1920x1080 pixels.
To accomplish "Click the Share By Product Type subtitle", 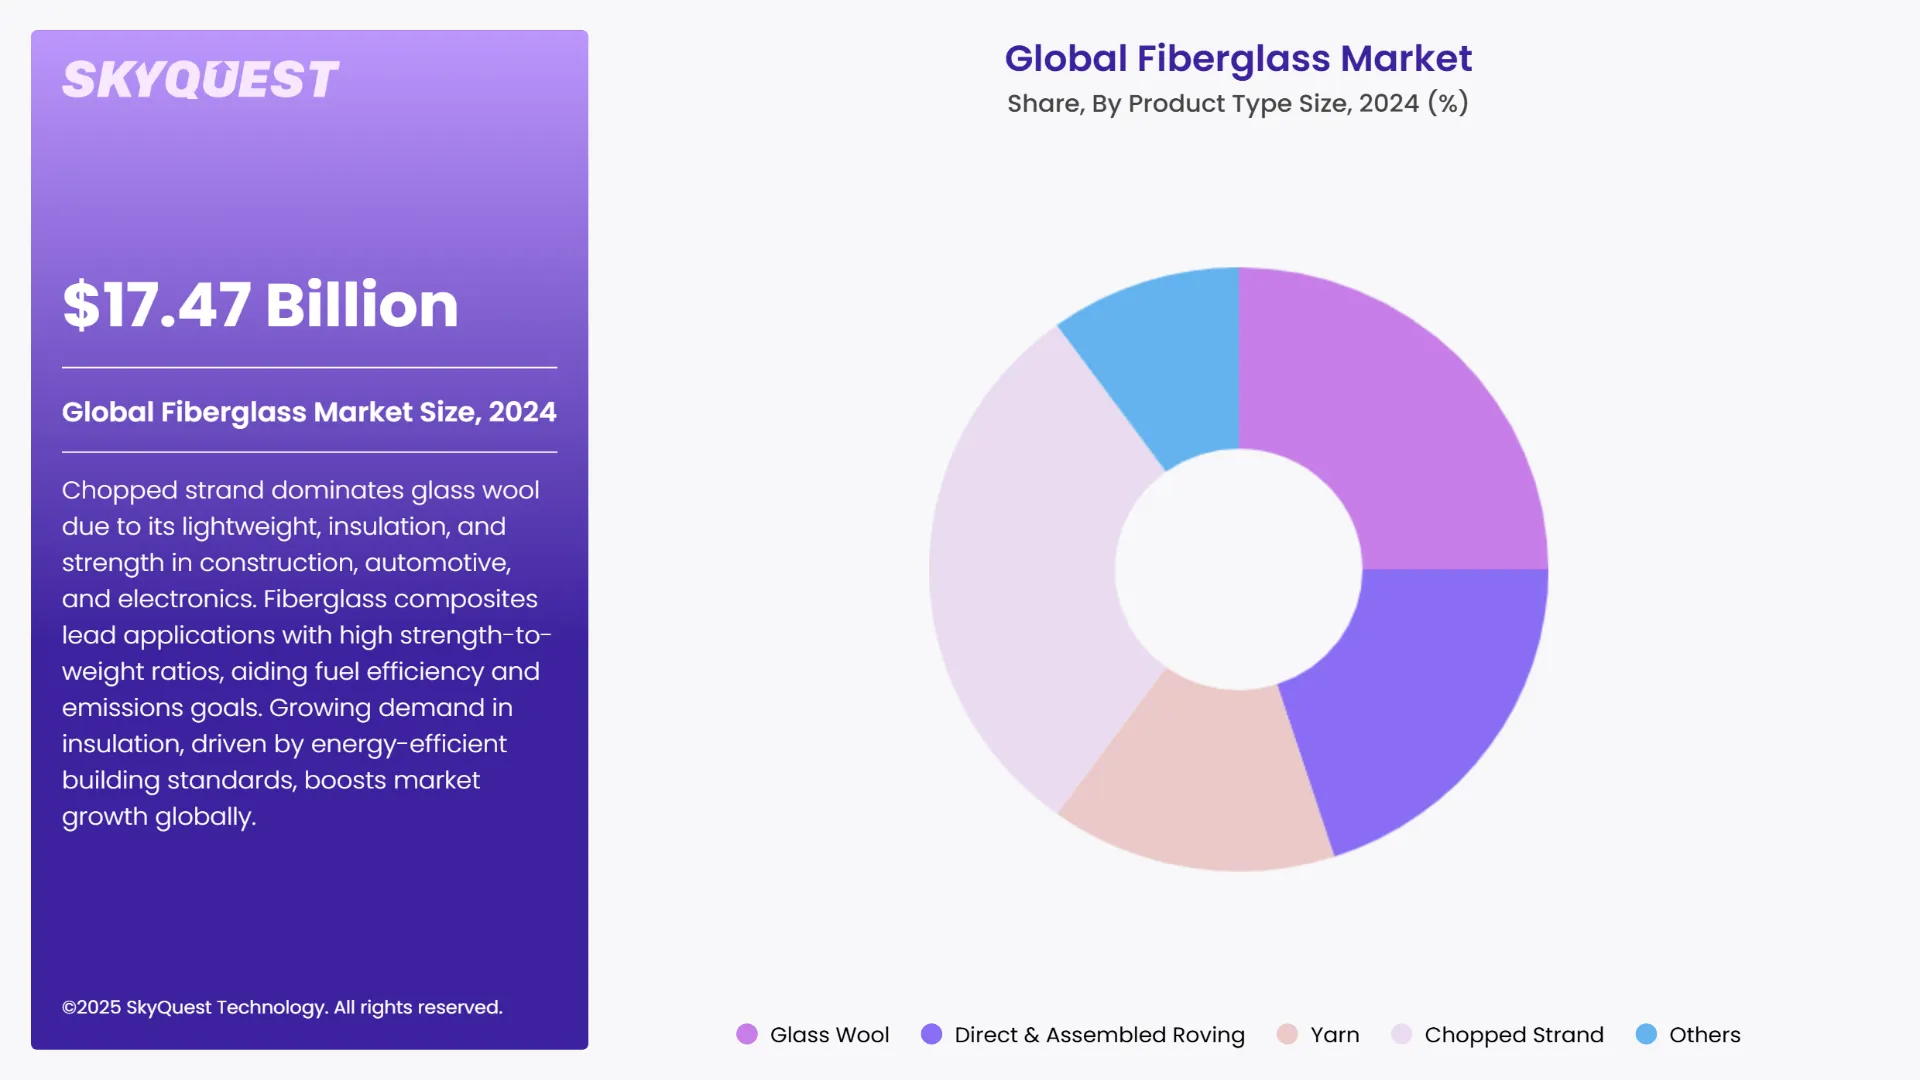I will [x=1238, y=102].
